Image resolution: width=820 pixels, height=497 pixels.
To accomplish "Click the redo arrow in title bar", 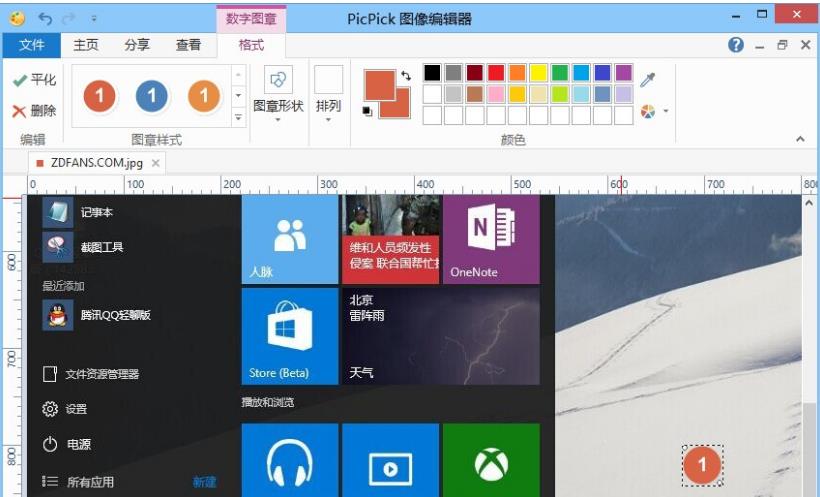I will (x=69, y=19).
